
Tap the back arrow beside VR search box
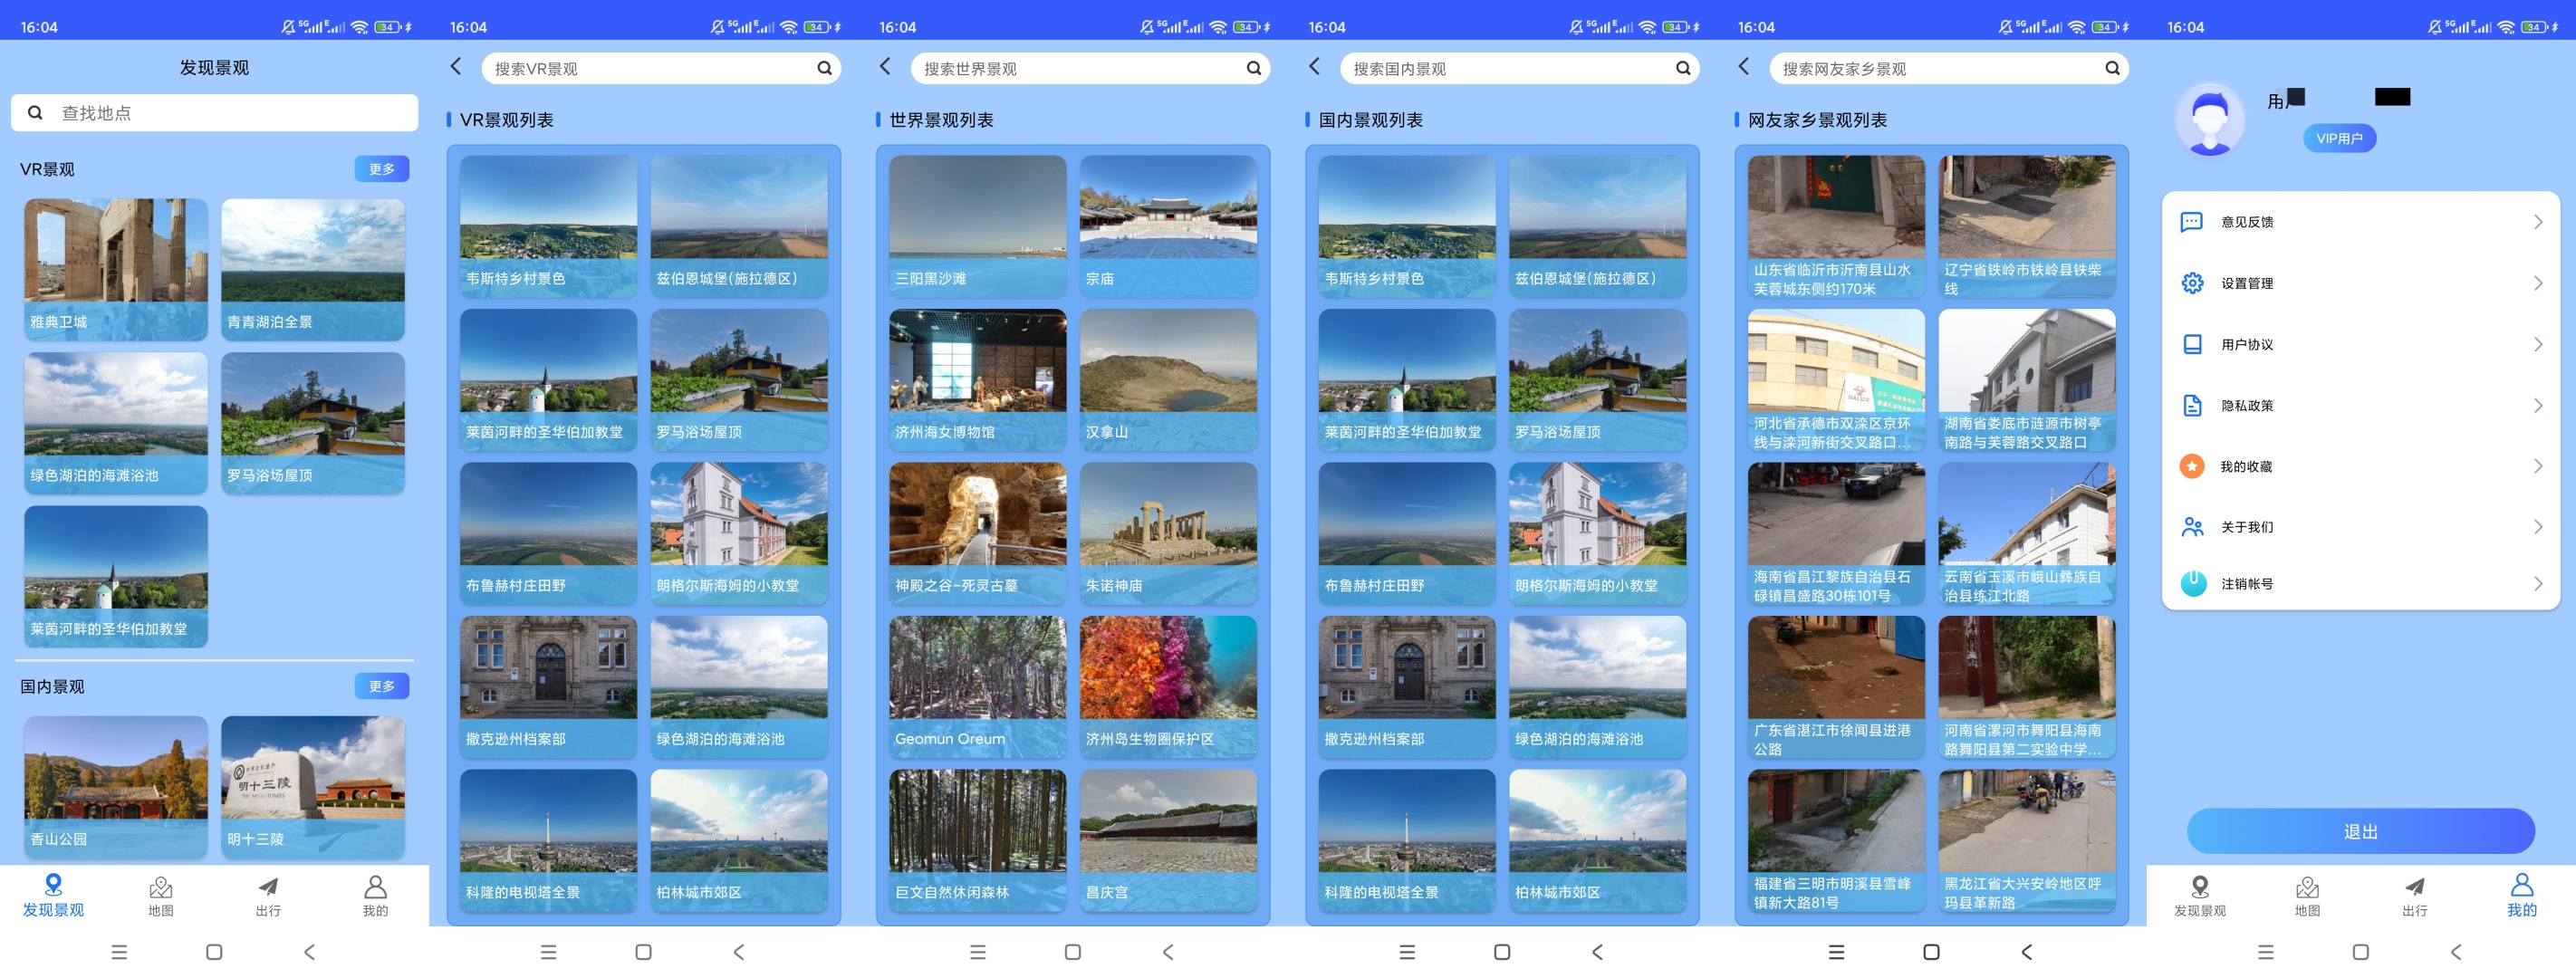456,67
